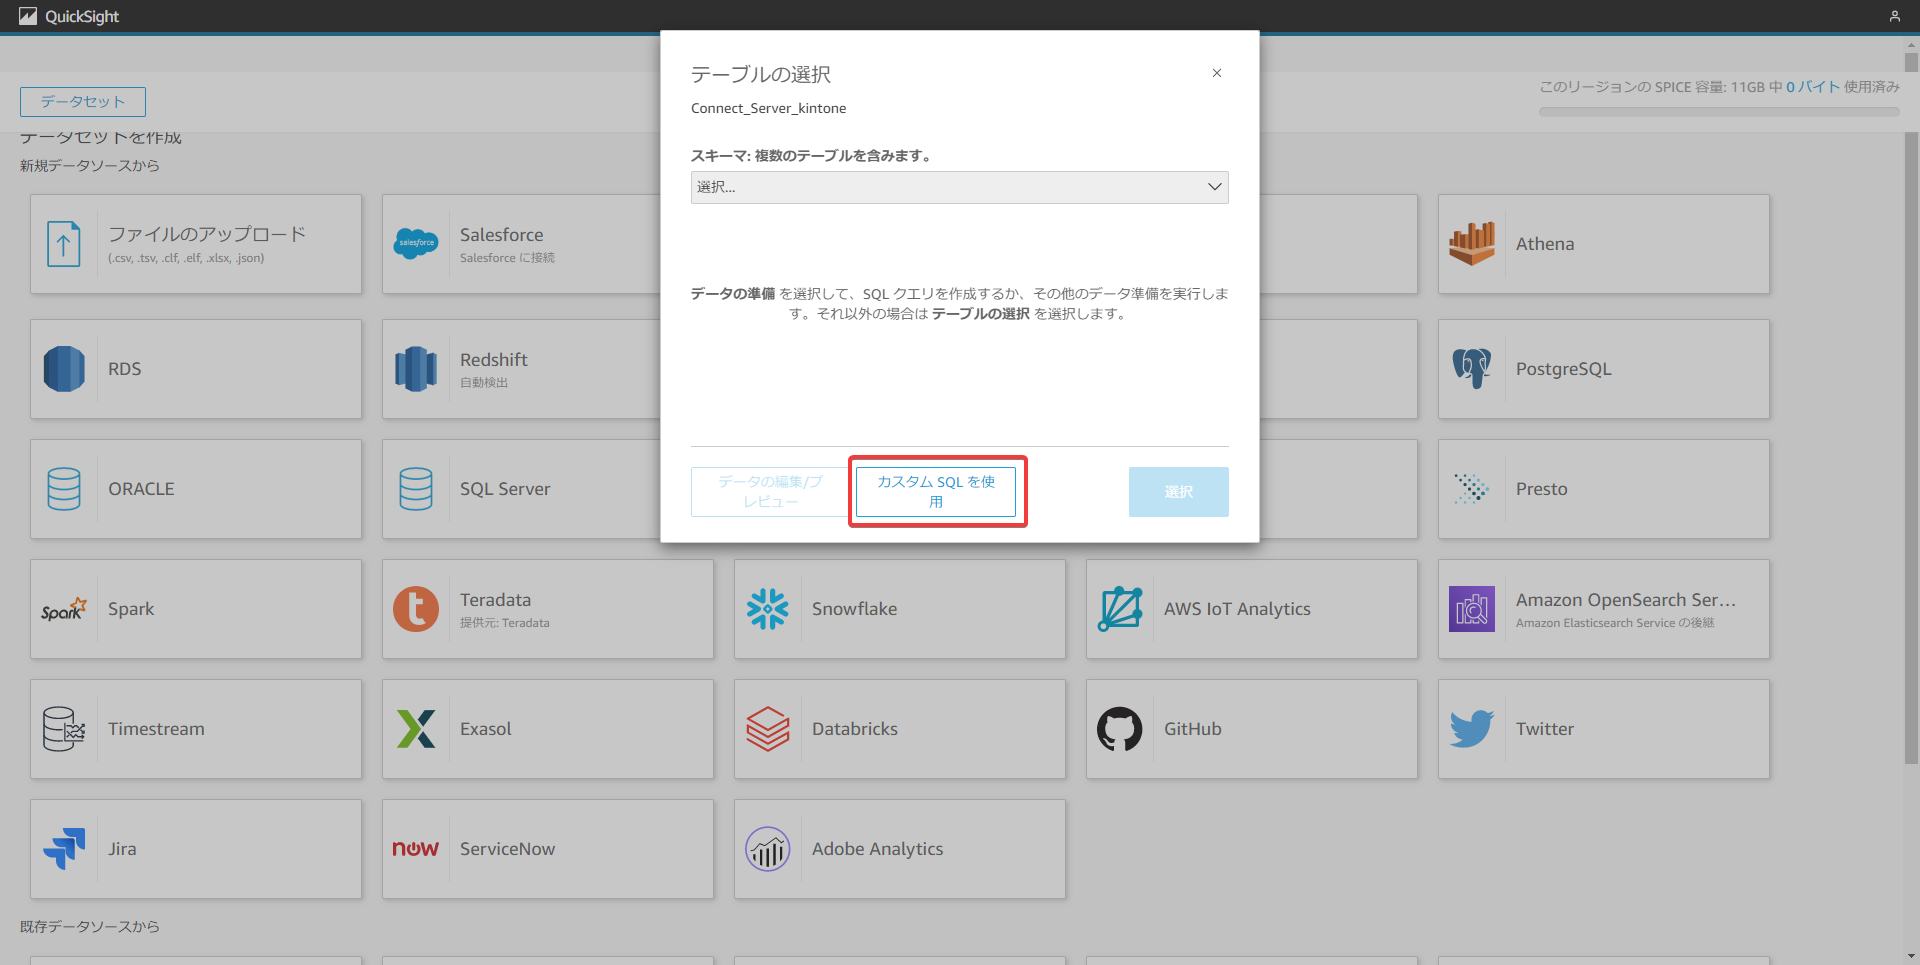
Task: Click the Twitter bird icon
Action: [1472, 729]
